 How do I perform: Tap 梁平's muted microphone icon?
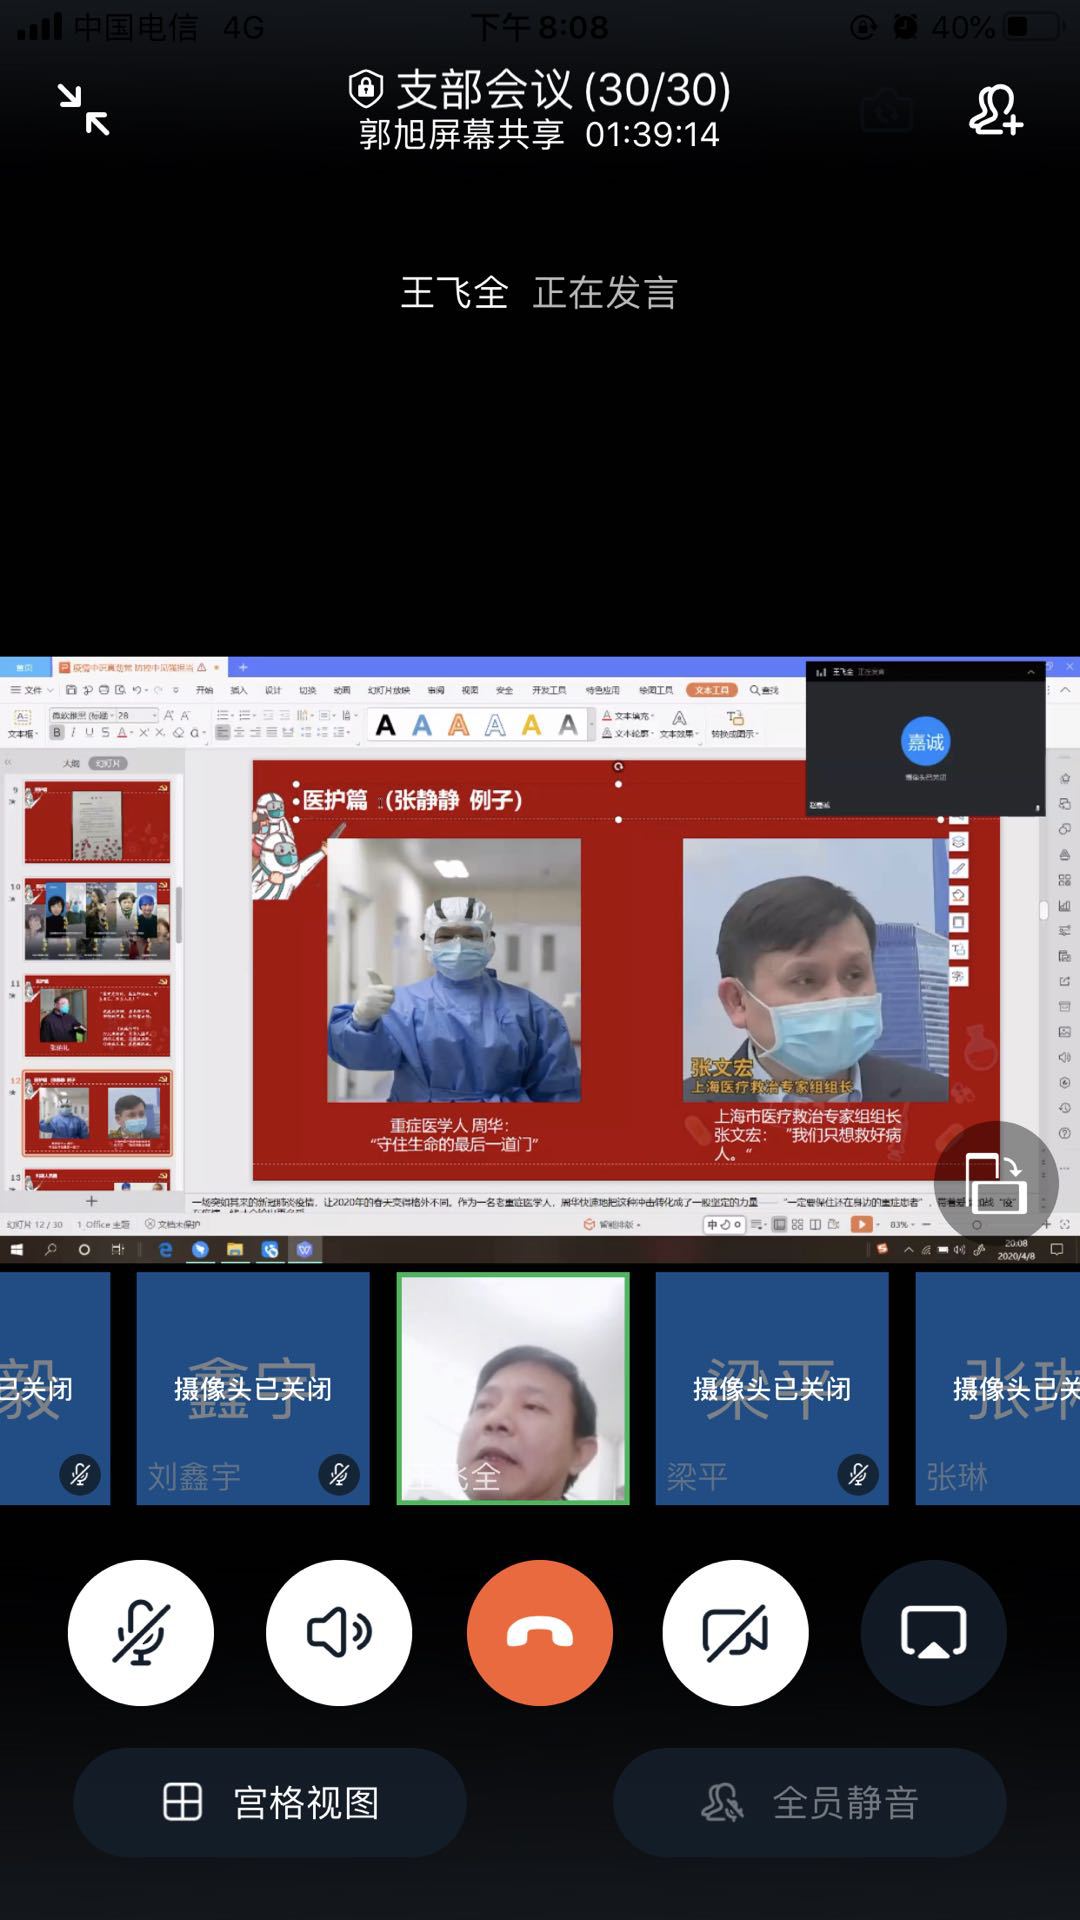[x=858, y=1474]
